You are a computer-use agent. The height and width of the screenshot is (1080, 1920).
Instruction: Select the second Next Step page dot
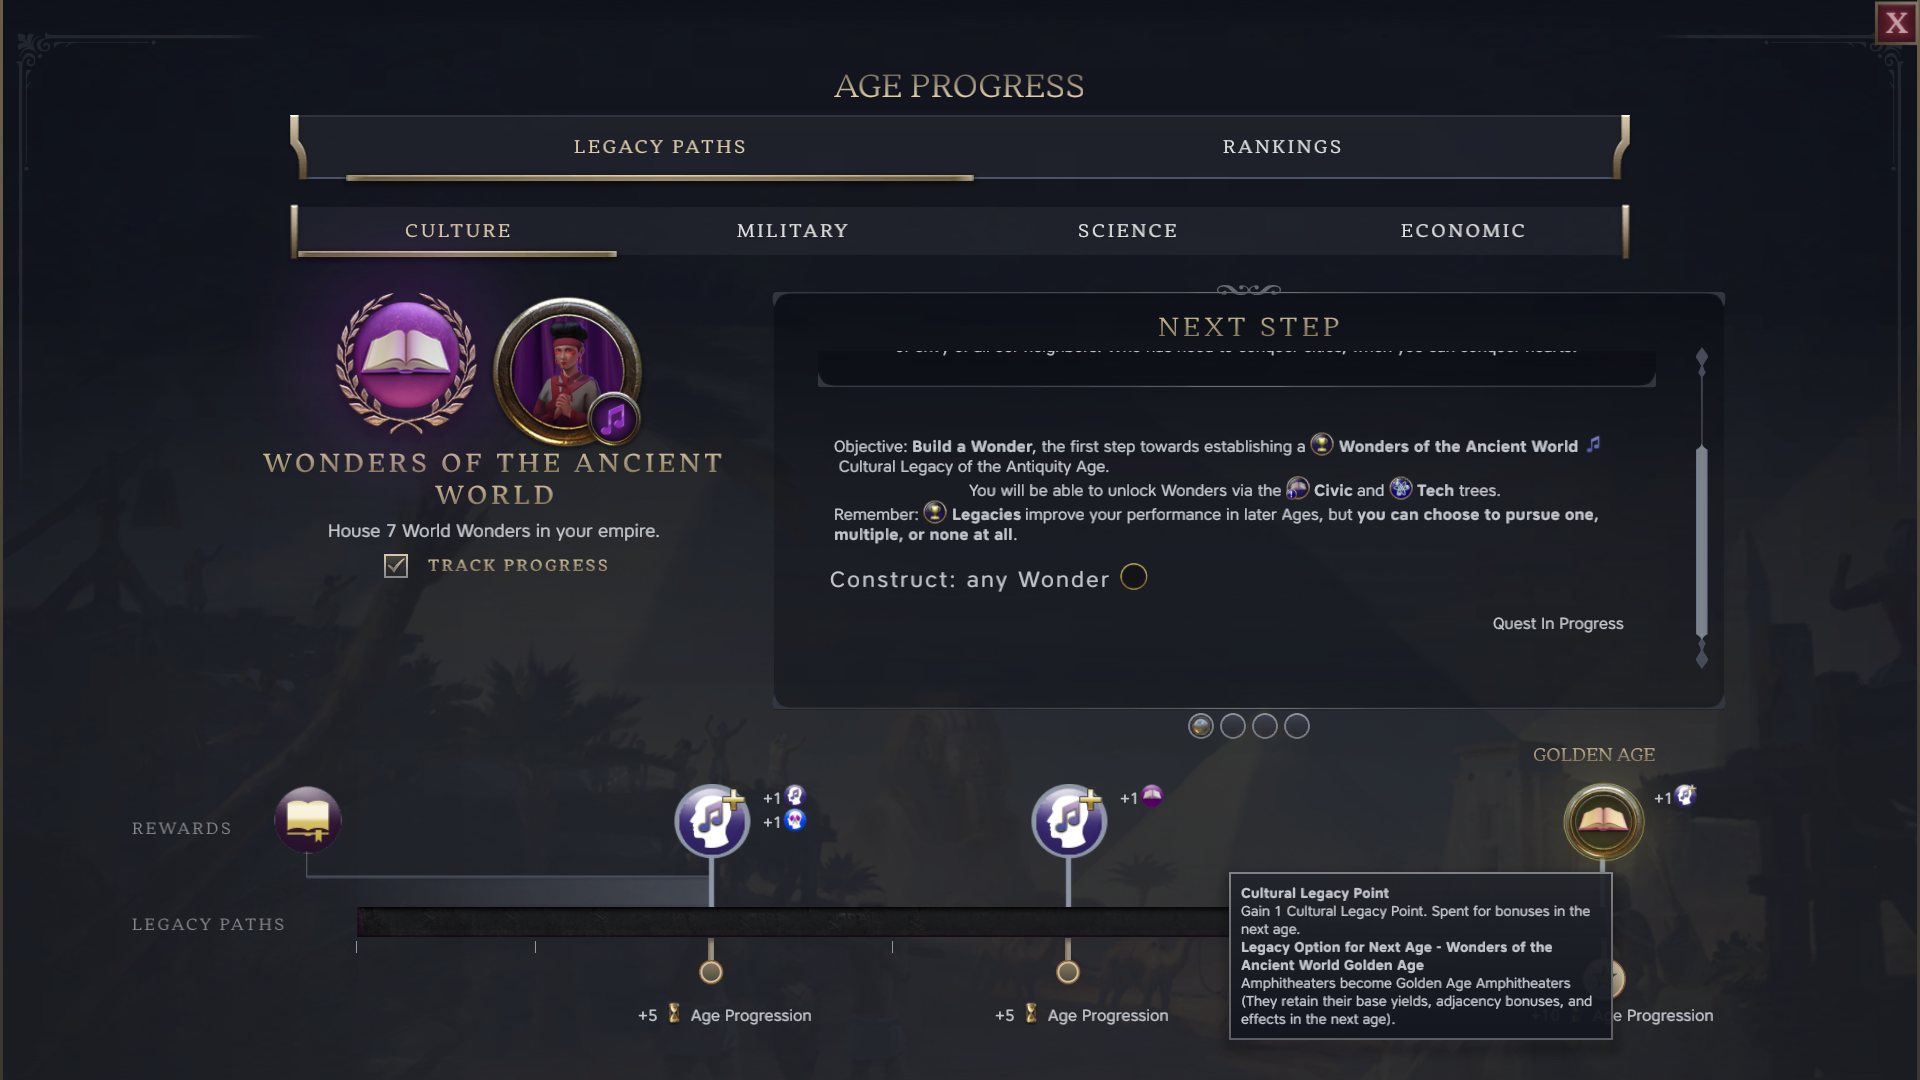tap(1233, 726)
